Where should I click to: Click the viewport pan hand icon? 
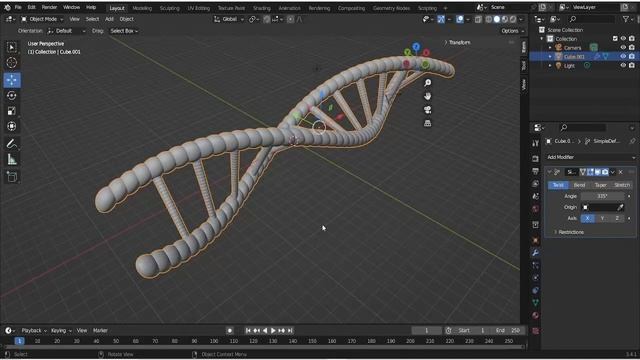click(427, 96)
